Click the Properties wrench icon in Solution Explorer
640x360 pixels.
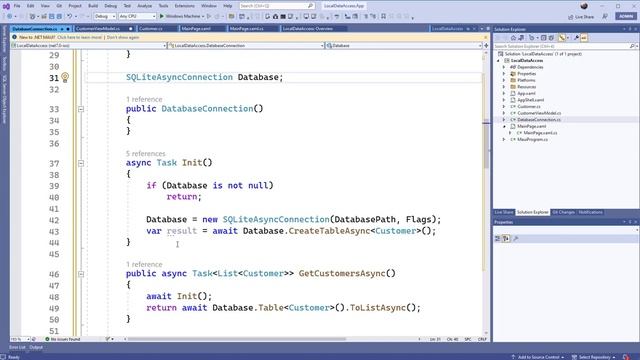[576, 38]
